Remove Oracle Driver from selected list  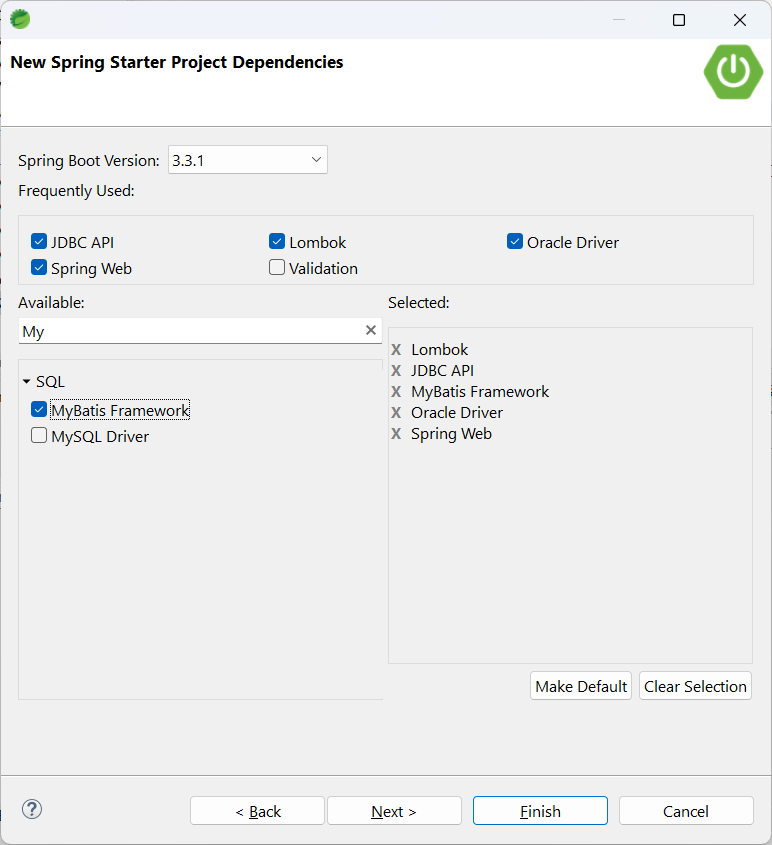(396, 413)
